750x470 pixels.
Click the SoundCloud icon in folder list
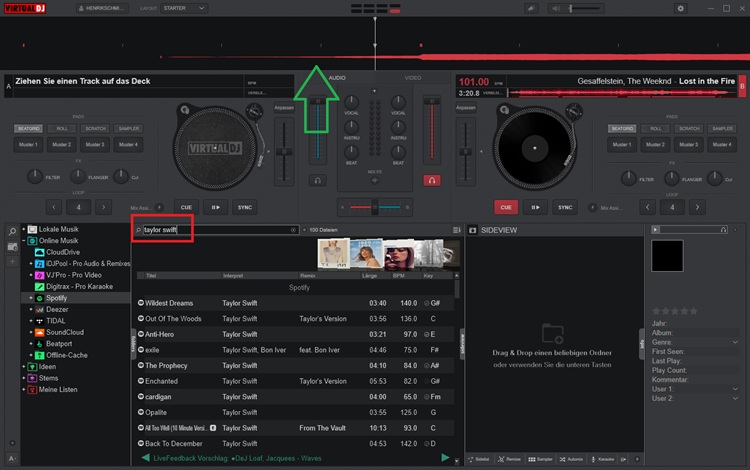40,332
